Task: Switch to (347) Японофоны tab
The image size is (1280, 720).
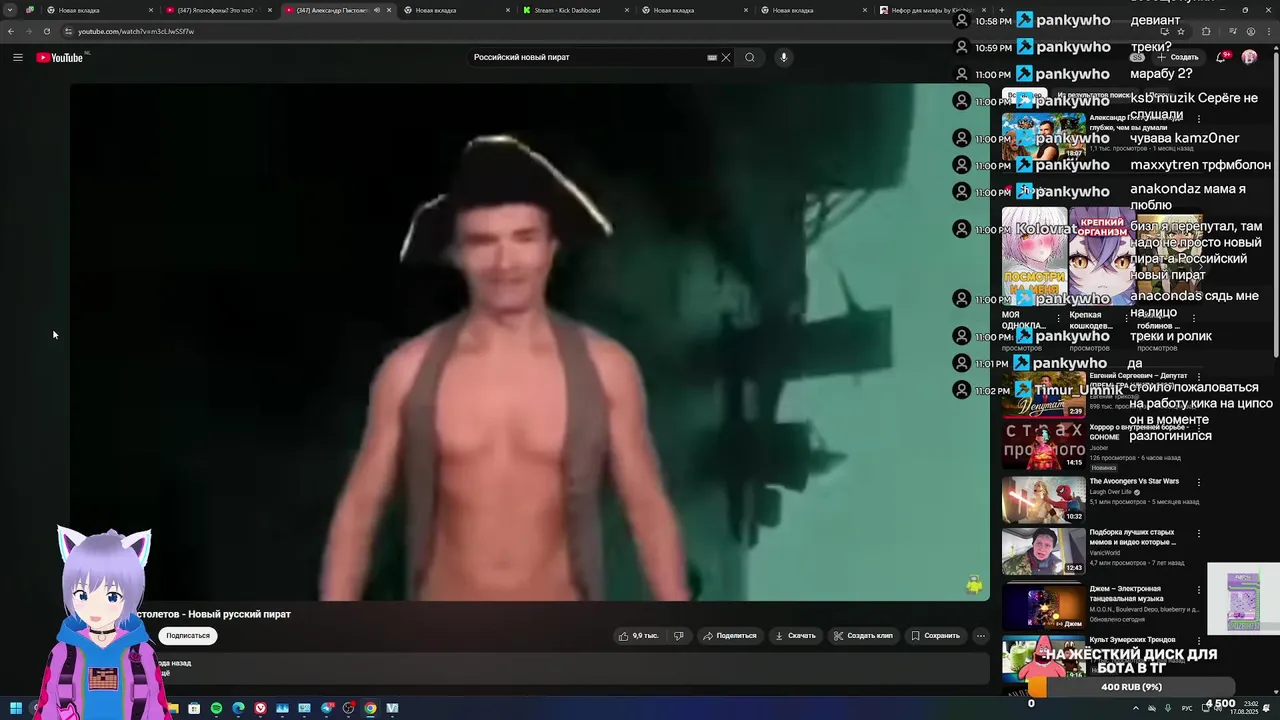Action: (218, 10)
